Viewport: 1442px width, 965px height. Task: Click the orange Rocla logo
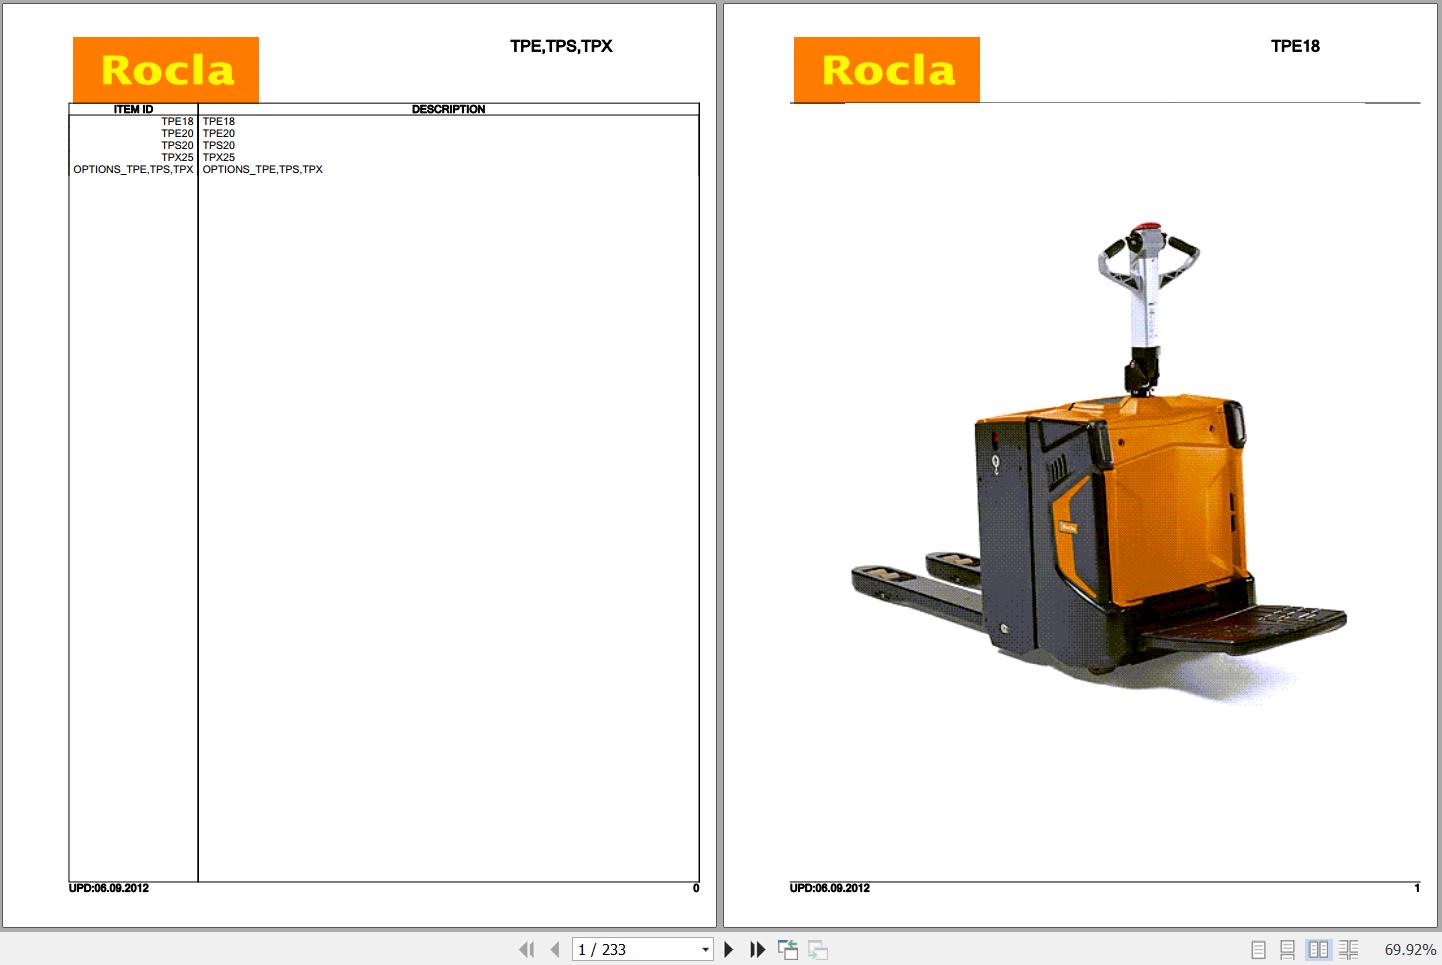(x=165, y=69)
